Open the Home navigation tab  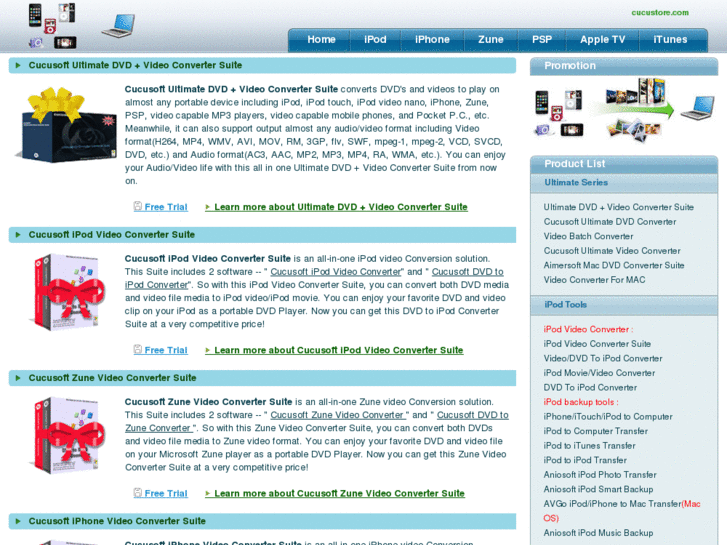321,40
